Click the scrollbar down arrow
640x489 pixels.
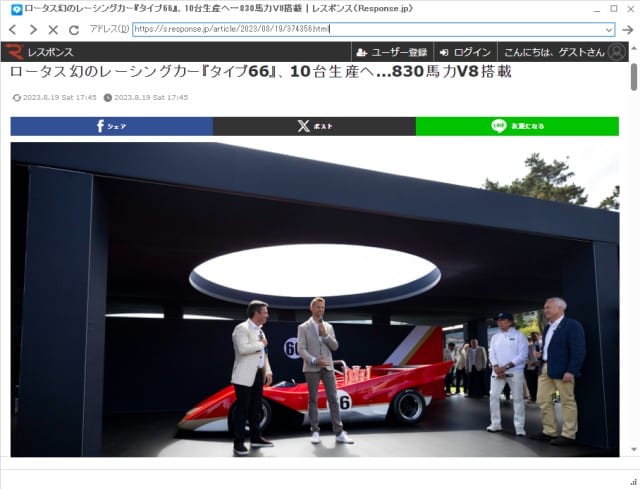pyautogui.click(x=633, y=449)
